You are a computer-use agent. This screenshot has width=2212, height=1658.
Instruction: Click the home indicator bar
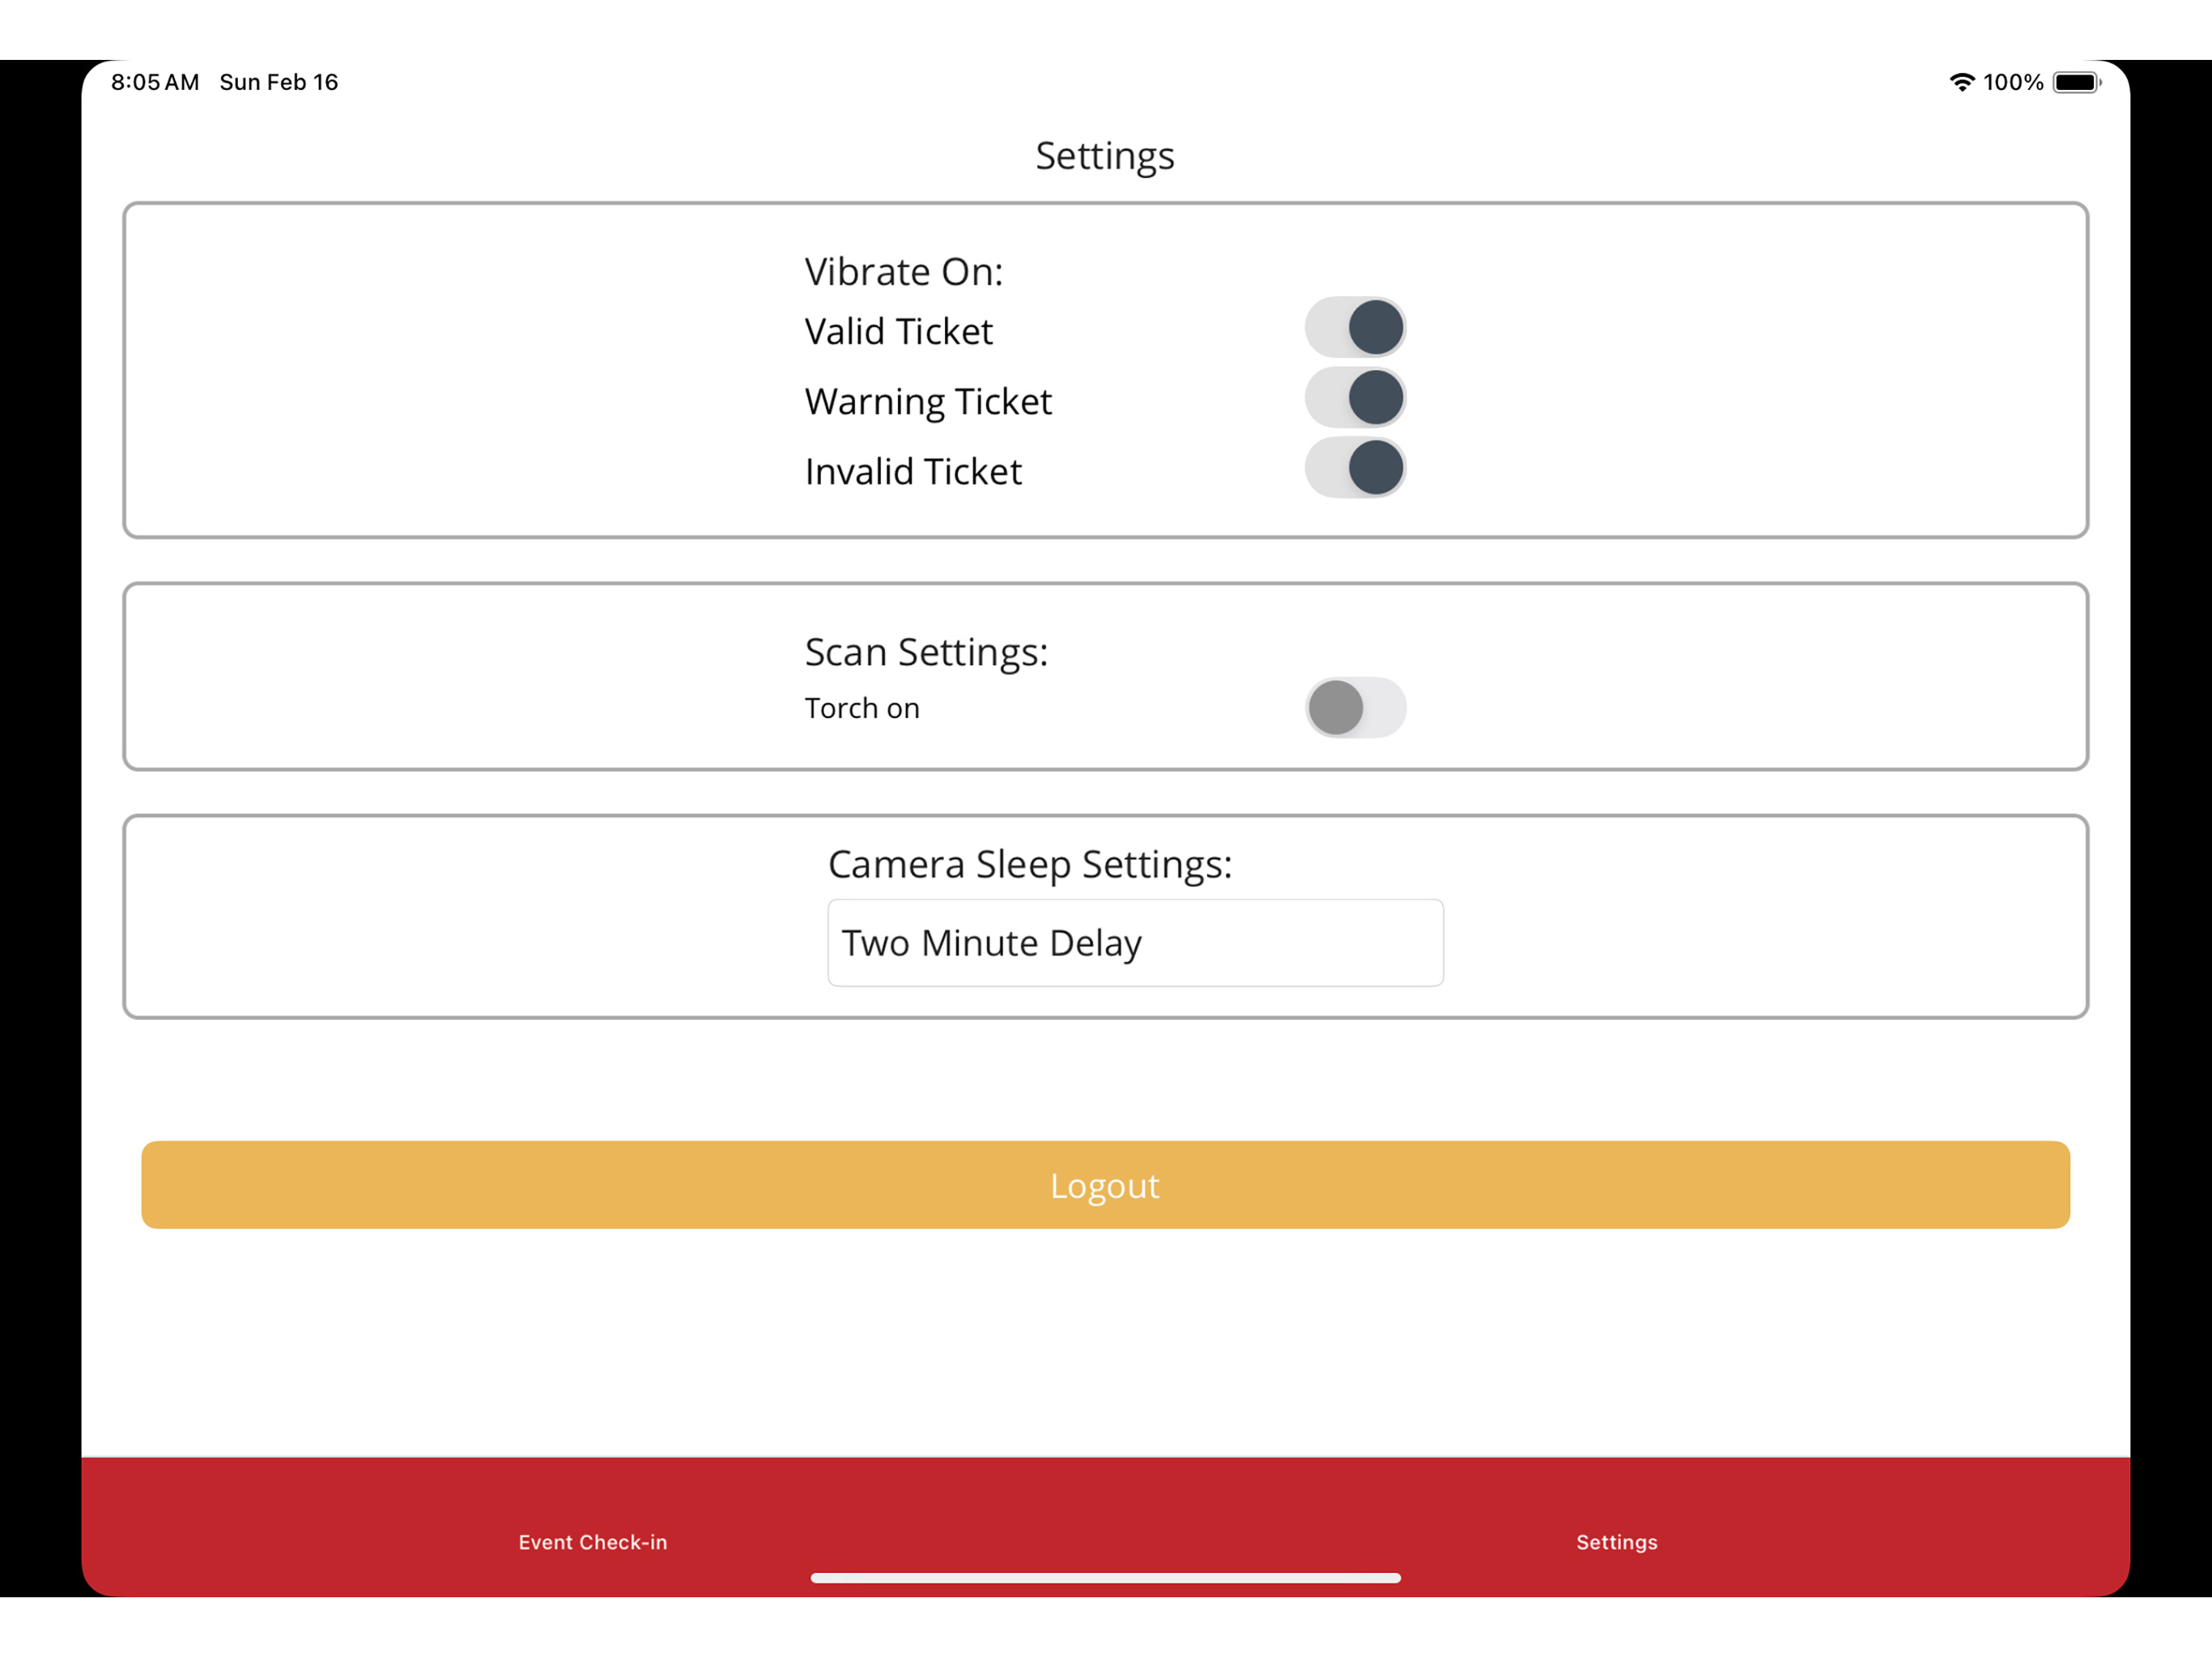1105,1578
